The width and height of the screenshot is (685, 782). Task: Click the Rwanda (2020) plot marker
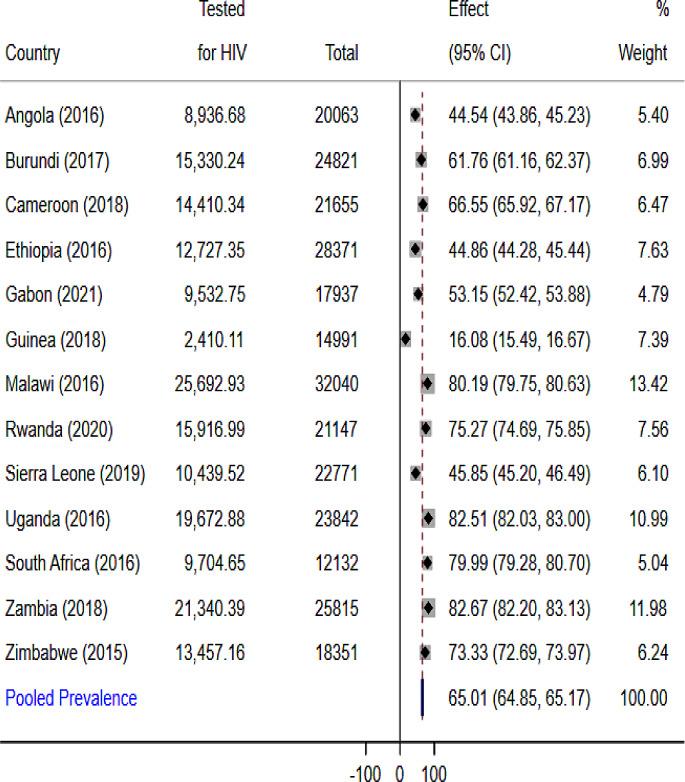tap(426, 428)
